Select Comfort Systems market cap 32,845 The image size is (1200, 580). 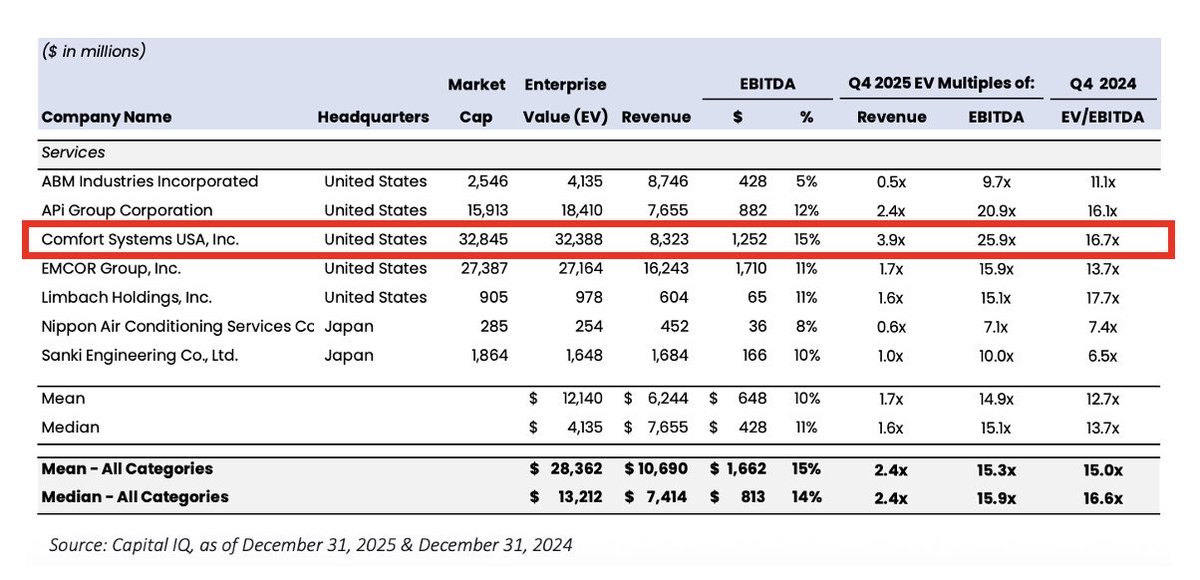483,240
